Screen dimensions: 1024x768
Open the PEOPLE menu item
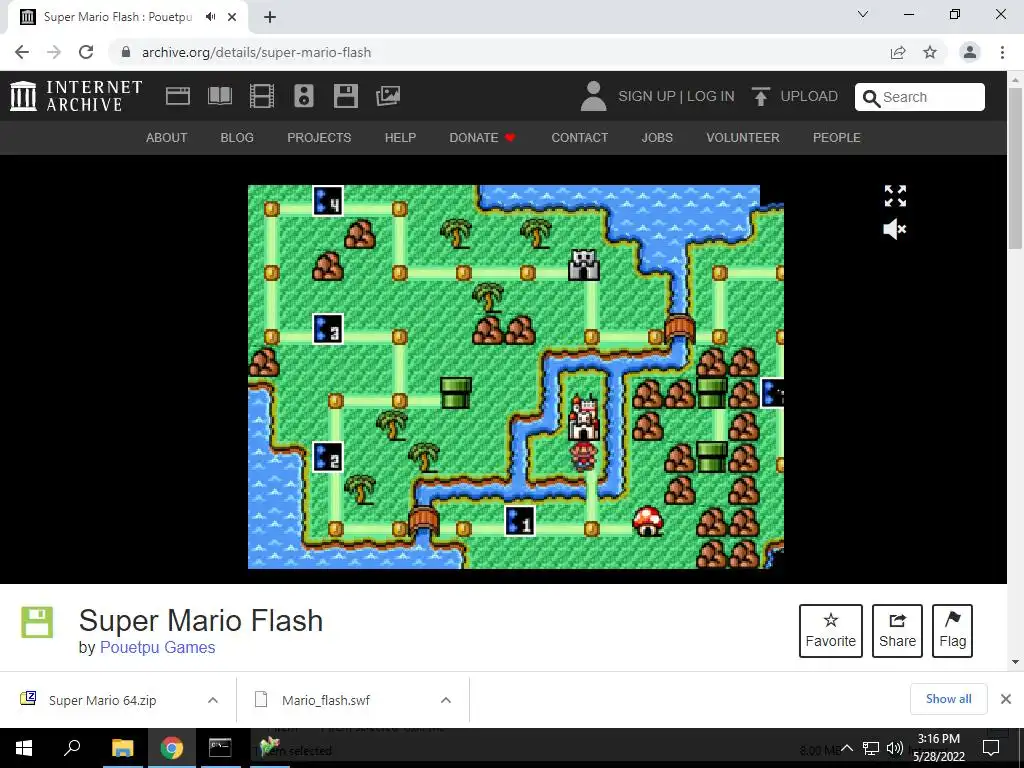(x=837, y=138)
